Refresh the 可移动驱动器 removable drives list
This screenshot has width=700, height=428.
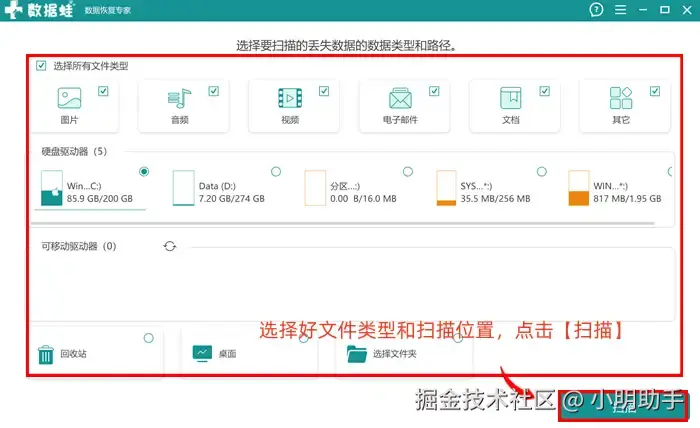click(170, 246)
